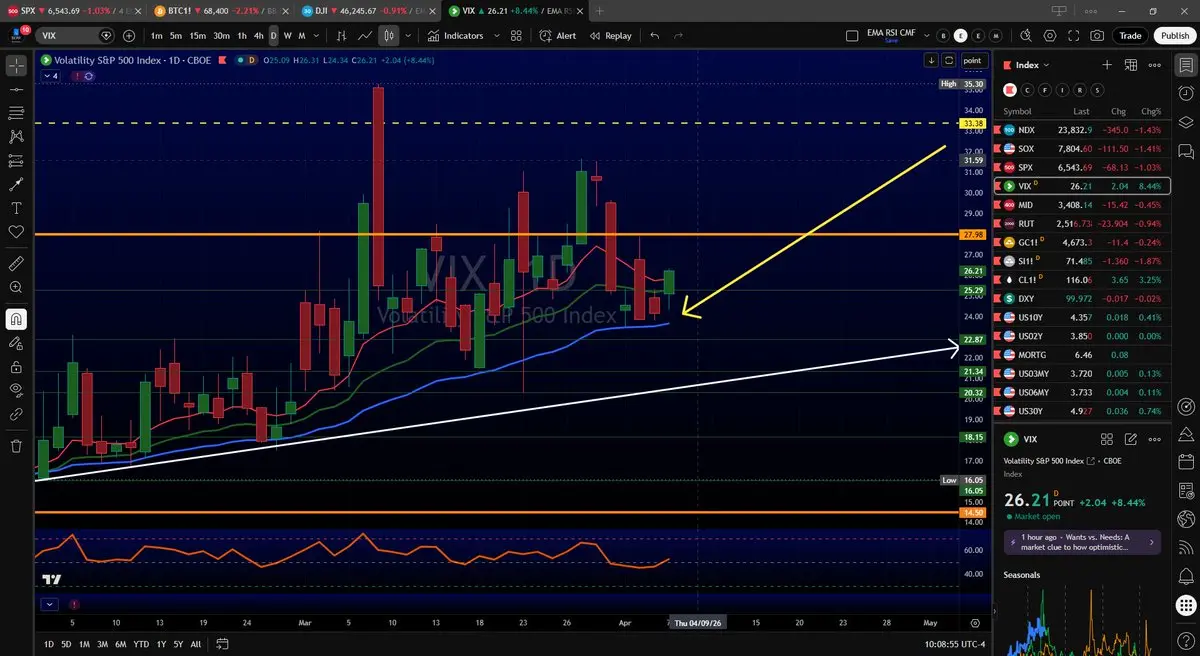Screen dimensions: 1200x656
Task: Select the candles chart style
Action: (390, 36)
